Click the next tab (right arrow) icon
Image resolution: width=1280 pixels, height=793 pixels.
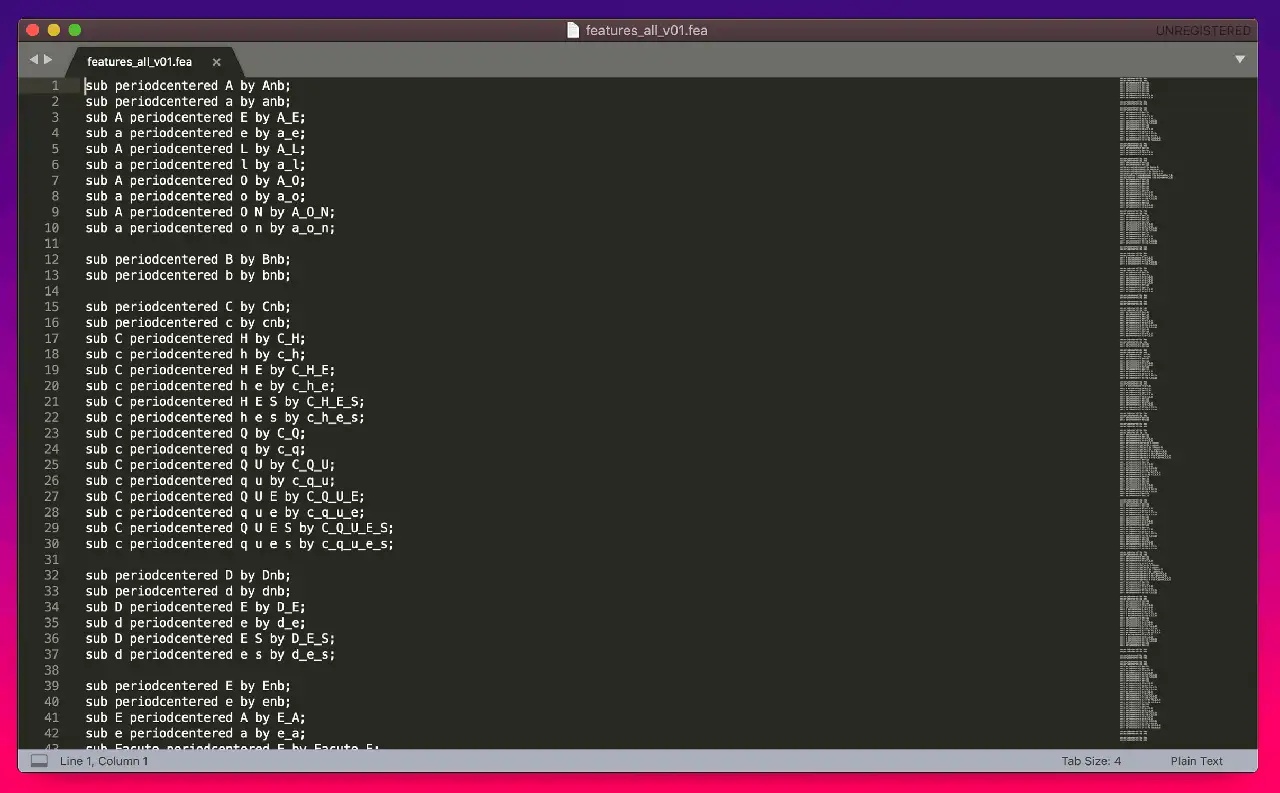pos(48,60)
